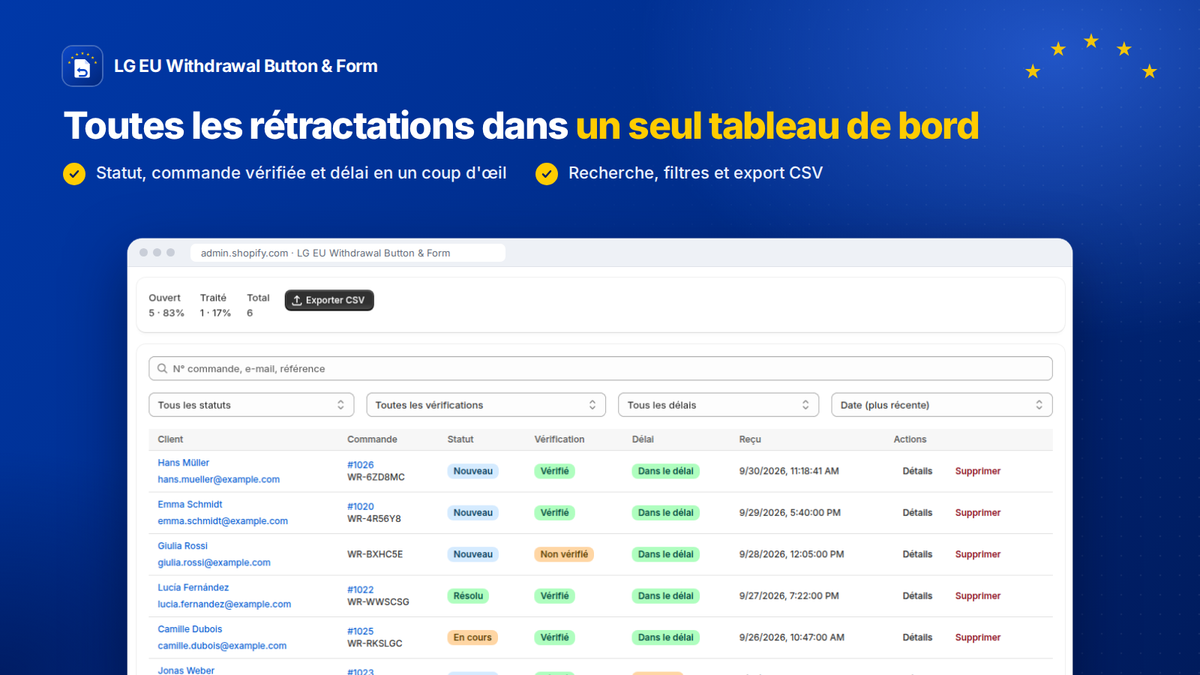1200x675 pixels.
Task: Open Détails for Giulia Rossi row
Action: click(917, 554)
